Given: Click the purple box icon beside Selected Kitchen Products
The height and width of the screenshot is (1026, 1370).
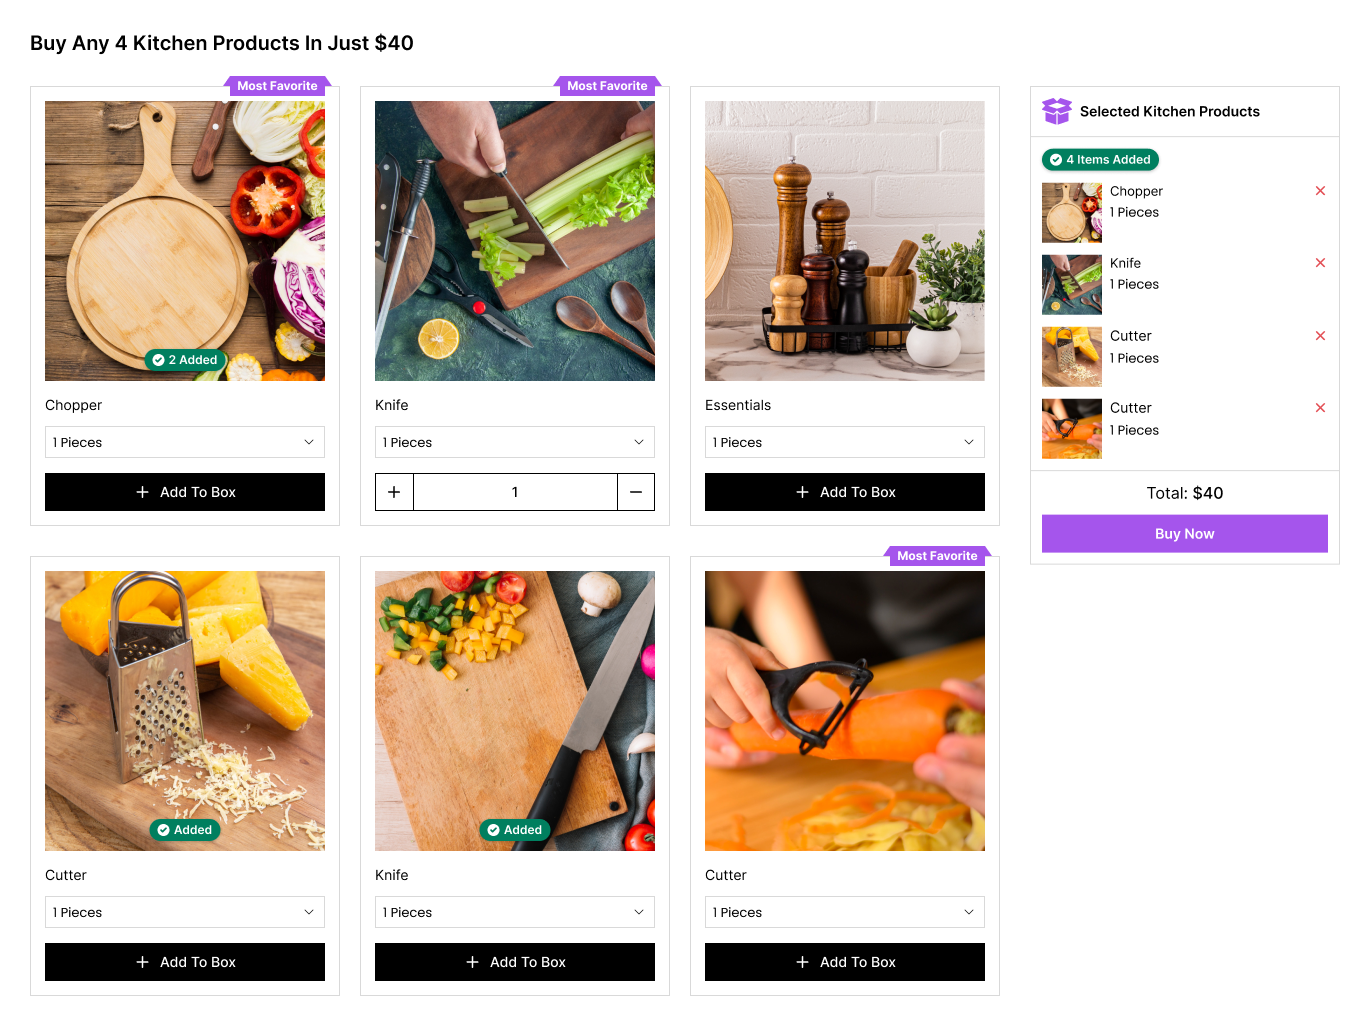Looking at the screenshot, I should click(1057, 111).
